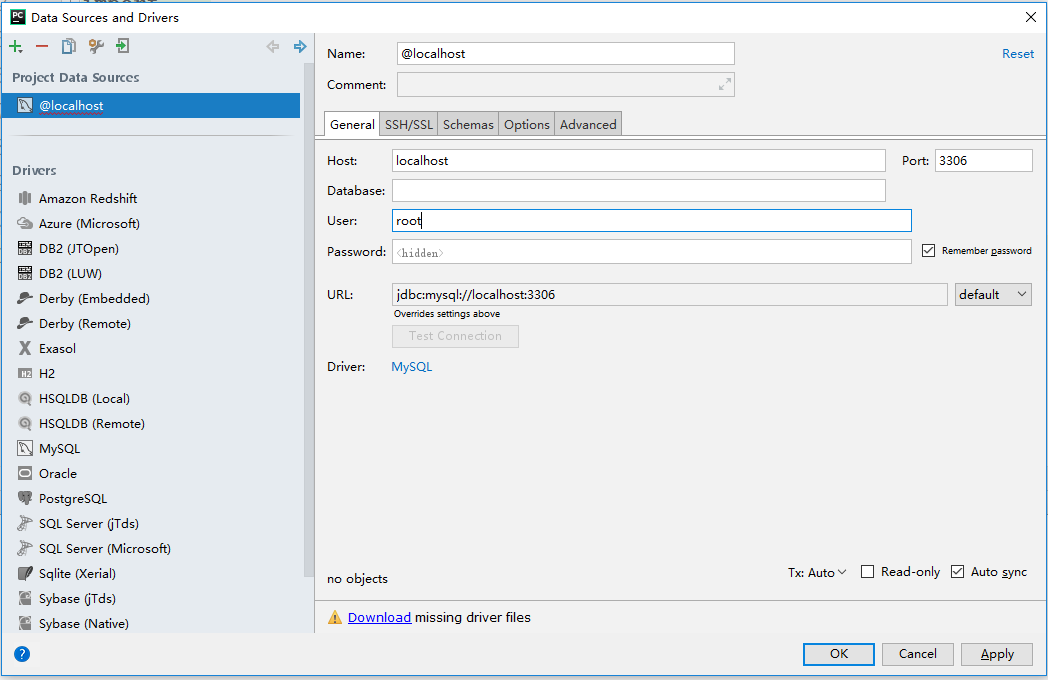Image resolution: width=1048 pixels, height=680 pixels.
Task: Click into the Host field
Action: [x=638, y=160]
